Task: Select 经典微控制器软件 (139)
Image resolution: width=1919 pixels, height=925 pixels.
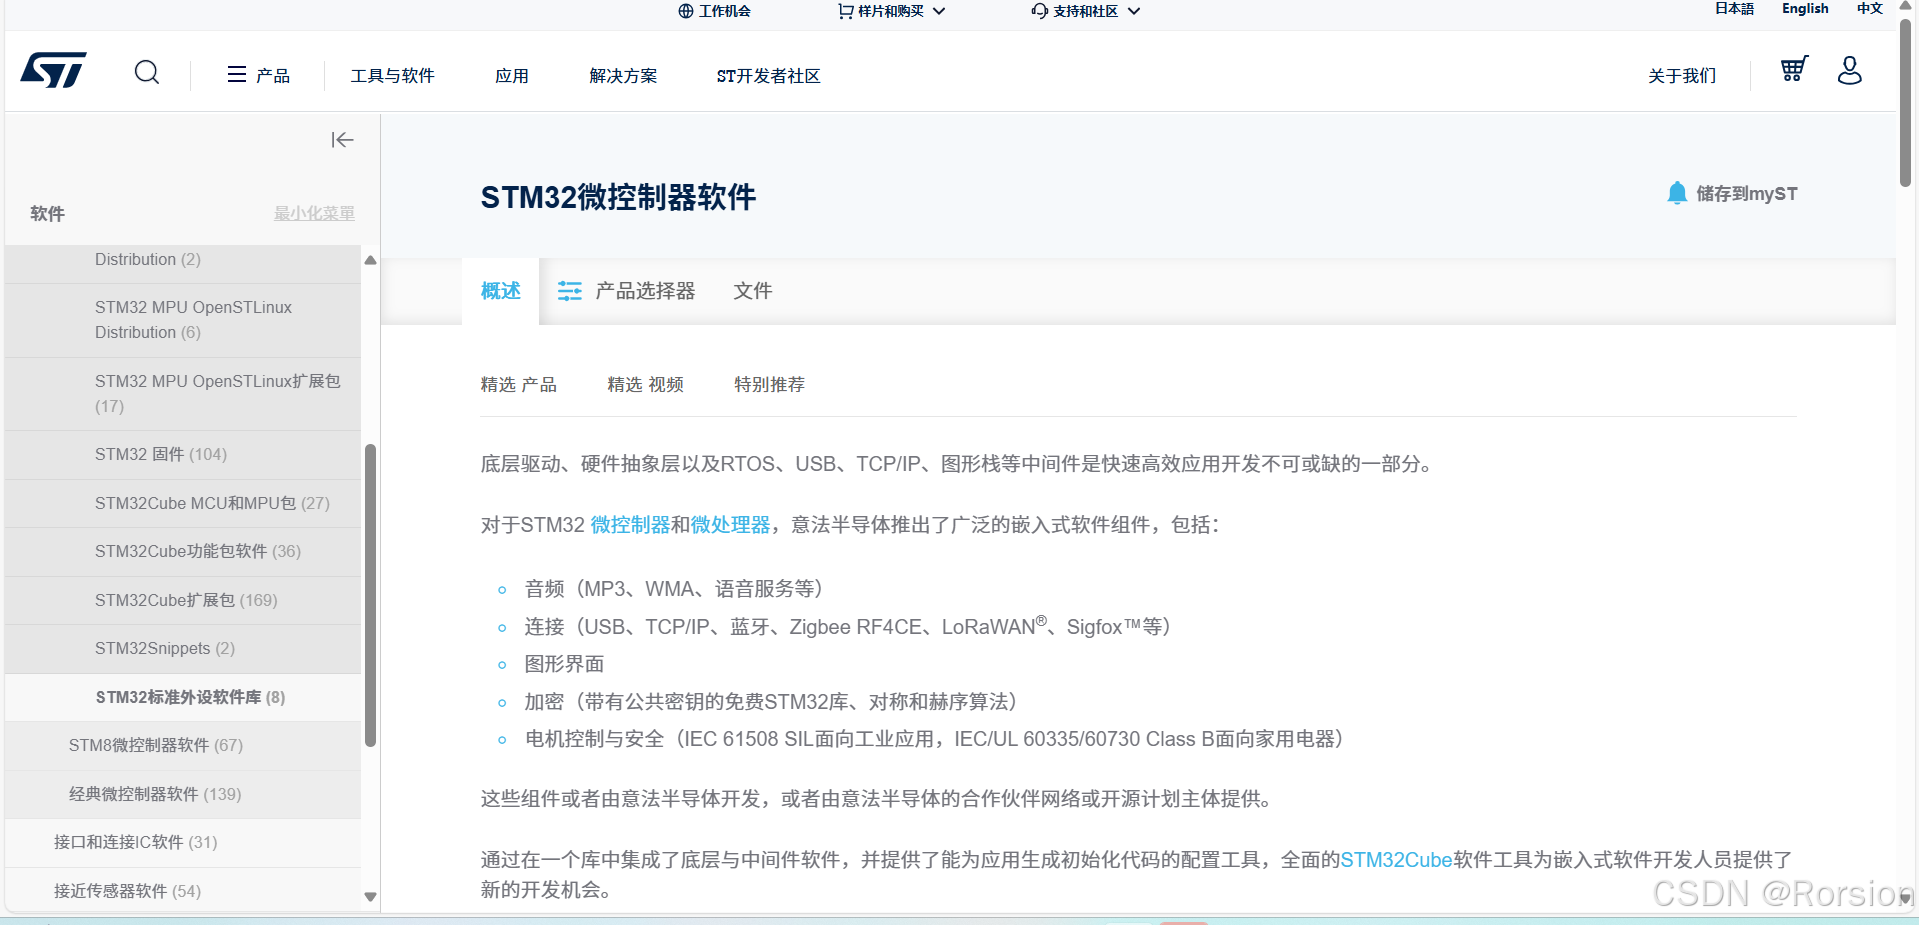Action: [183, 795]
